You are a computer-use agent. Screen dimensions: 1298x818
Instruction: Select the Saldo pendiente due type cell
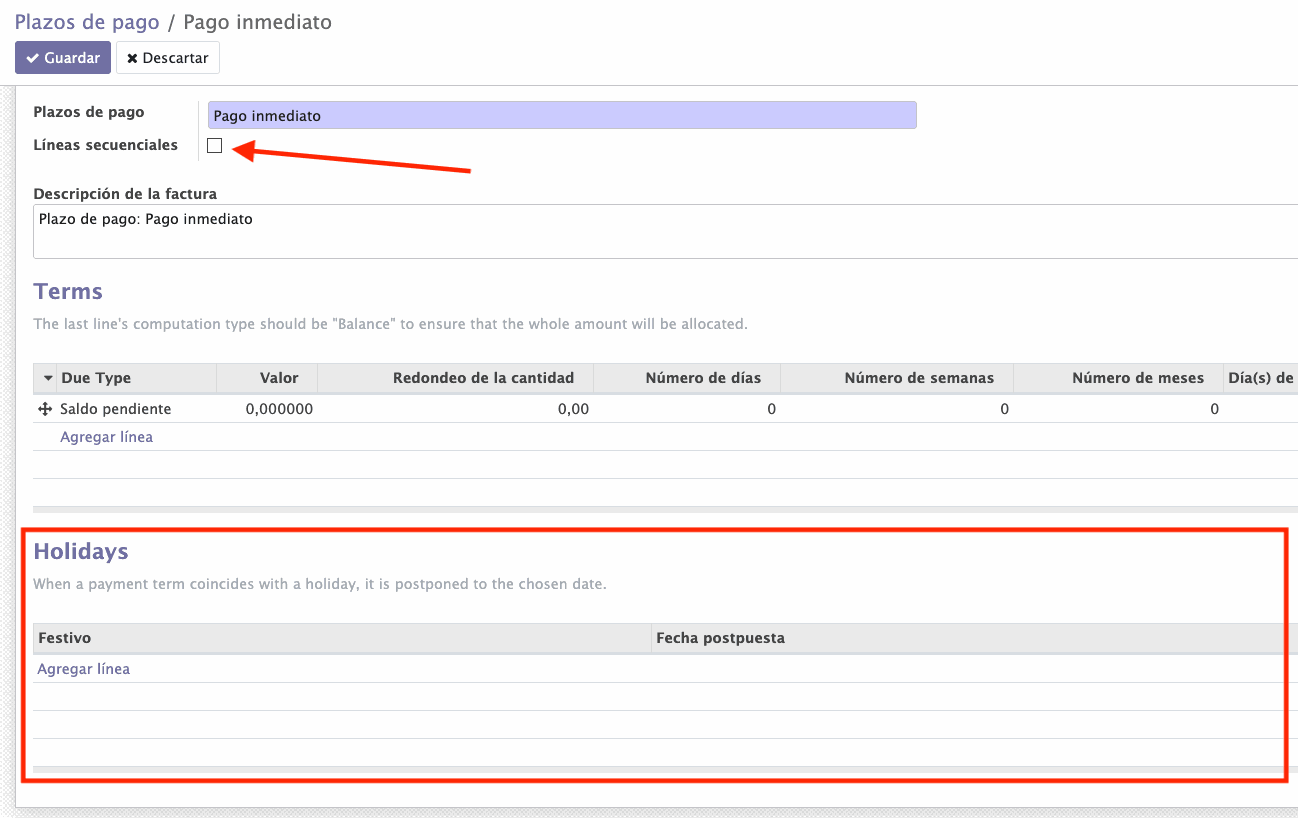tap(115, 409)
